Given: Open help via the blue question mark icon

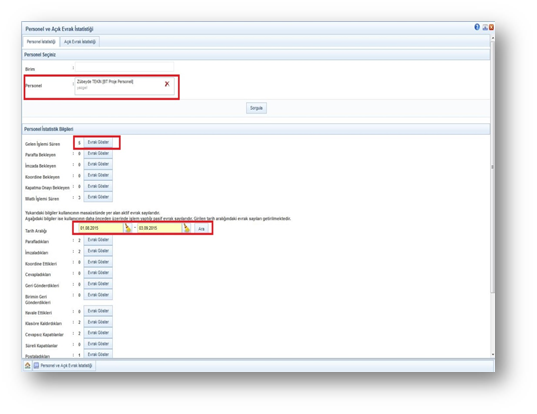Looking at the screenshot, I should pyautogui.click(x=477, y=27).
